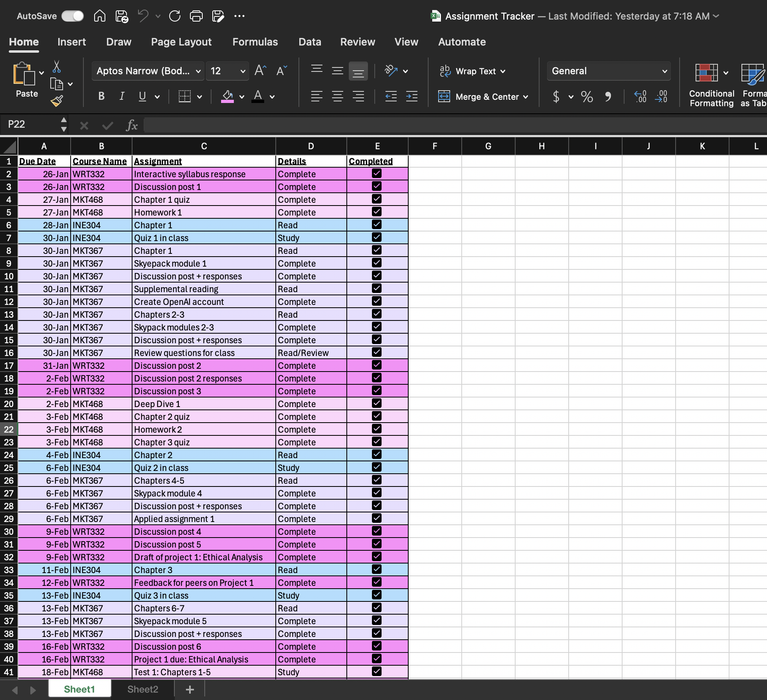Align text to bottom of cell

pos(358,72)
